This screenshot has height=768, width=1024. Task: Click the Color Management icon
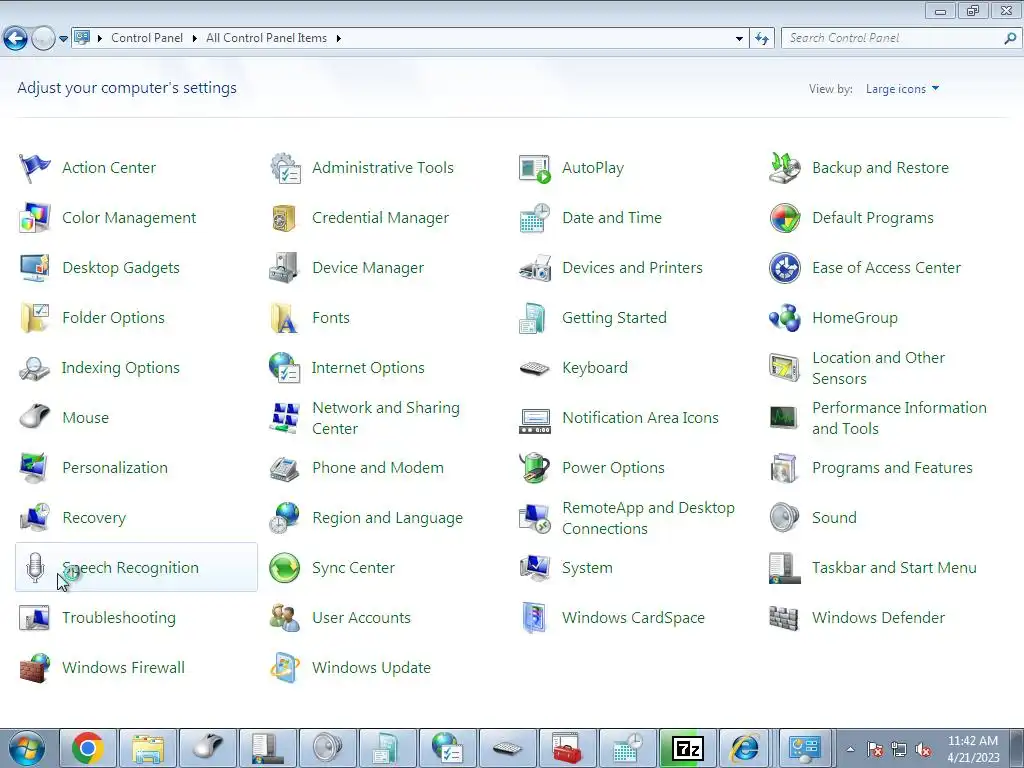pyautogui.click(x=35, y=218)
